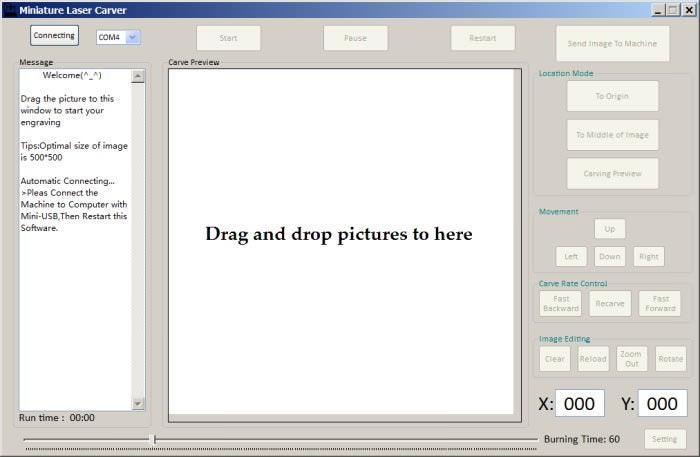
Task: Click the X coordinate field
Action: click(580, 403)
